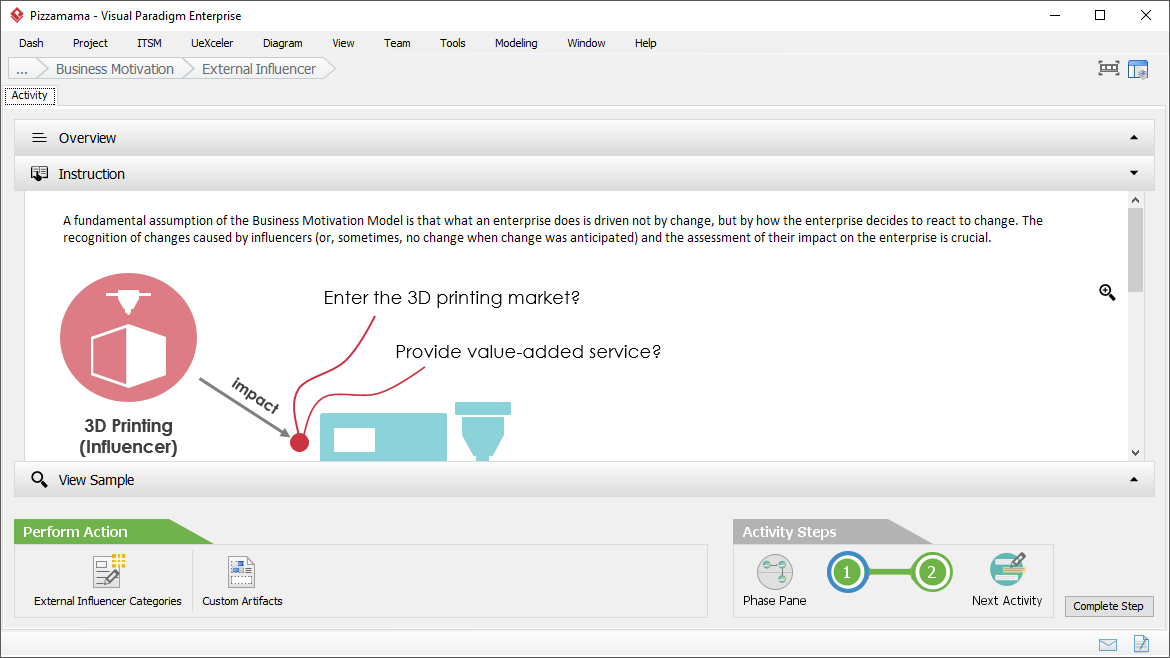Expand the View Sample section
The image size is (1170, 658).
(x=1134, y=480)
